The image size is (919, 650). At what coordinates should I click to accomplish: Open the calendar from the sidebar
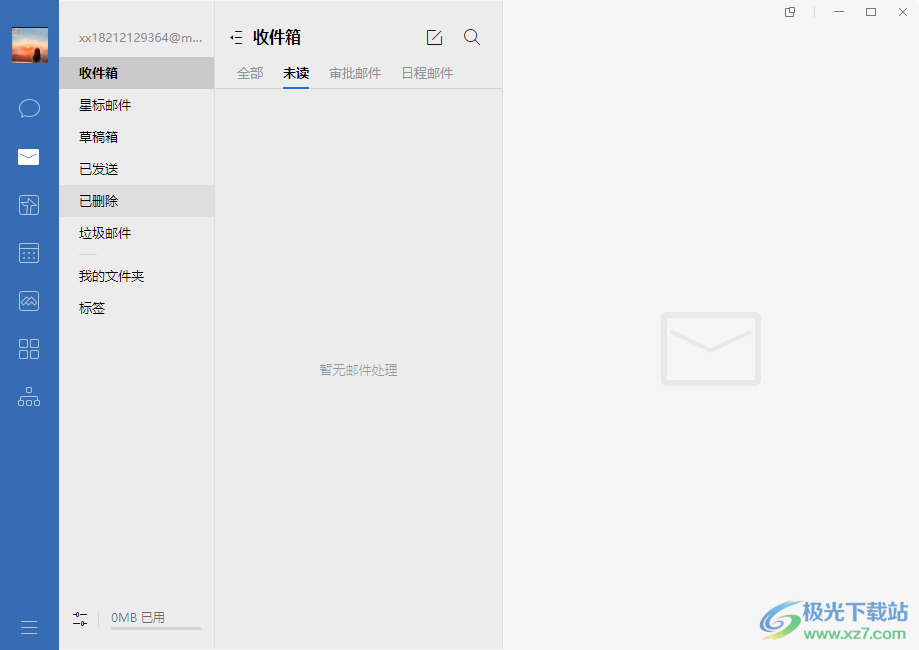tap(29, 252)
